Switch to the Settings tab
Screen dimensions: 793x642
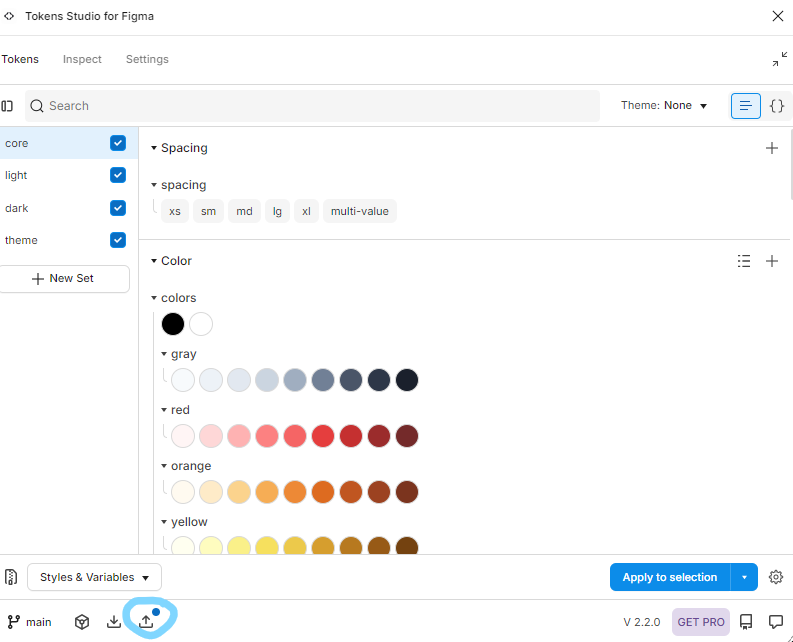click(147, 59)
